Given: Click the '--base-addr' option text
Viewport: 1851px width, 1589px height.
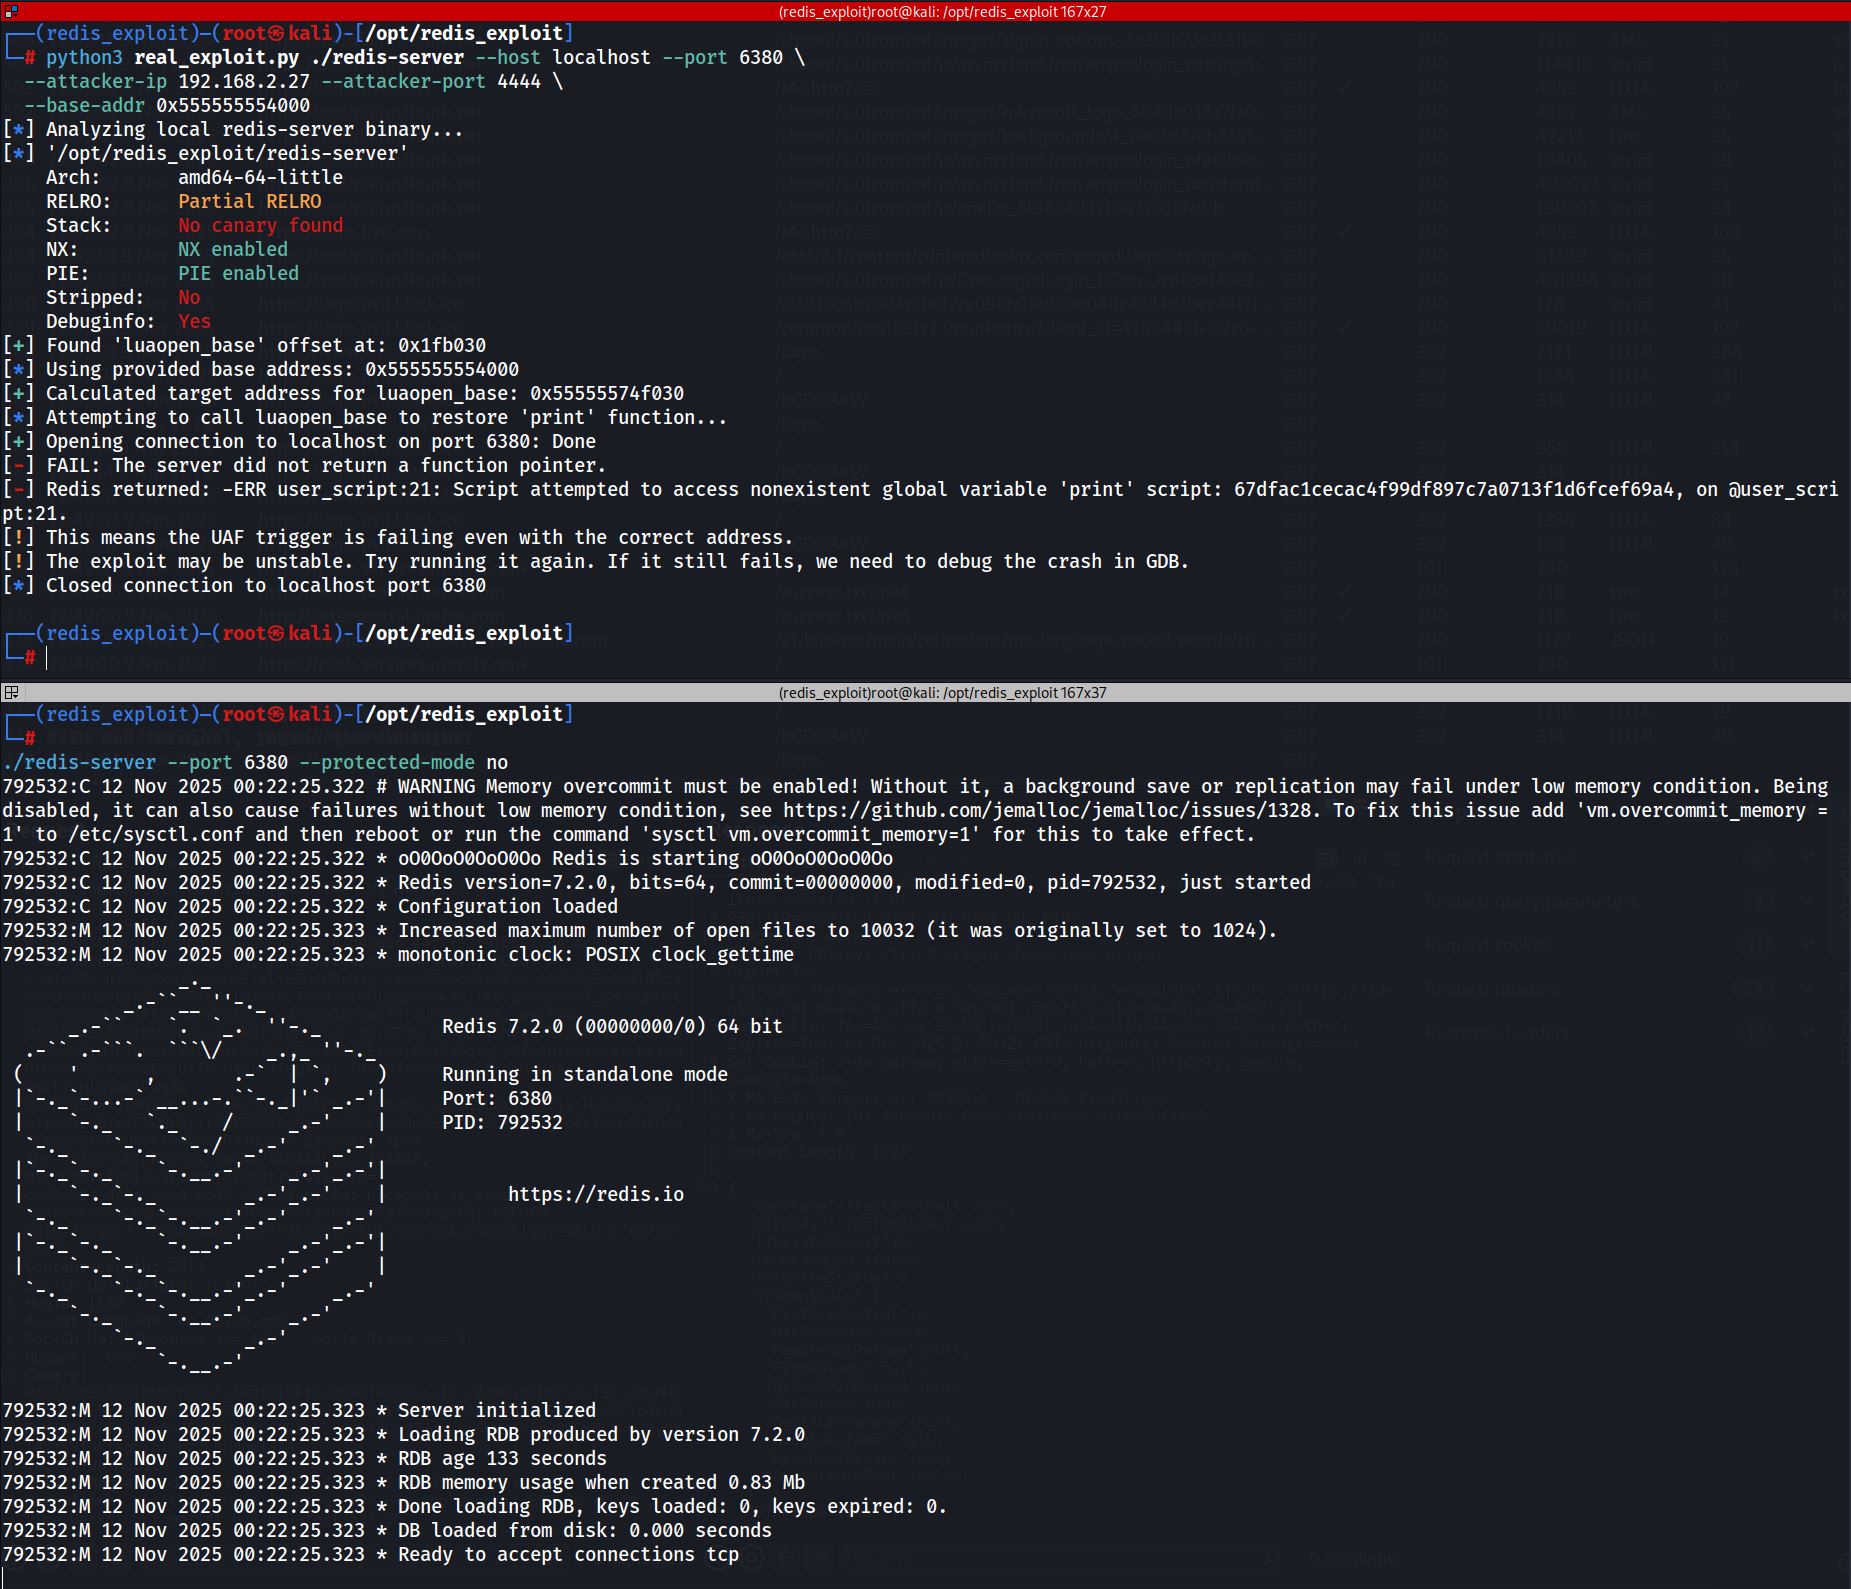Looking at the screenshot, I should click(x=85, y=105).
